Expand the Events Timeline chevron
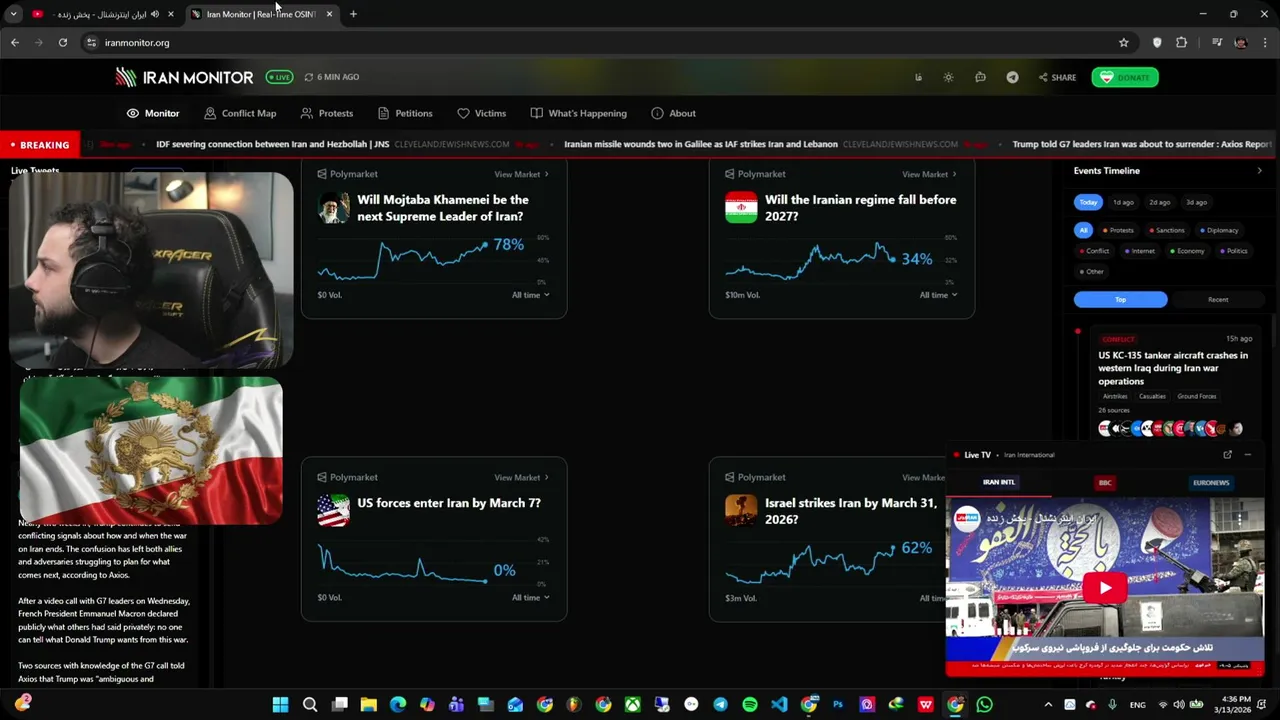1280x720 pixels. click(x=1259, y=171)
